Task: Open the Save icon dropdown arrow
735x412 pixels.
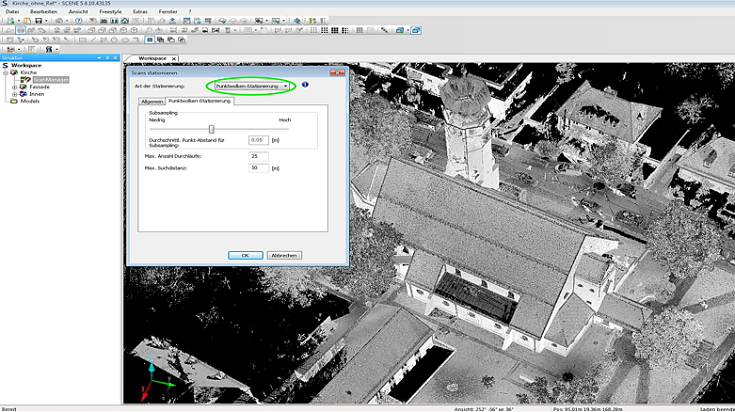Action: click(46, 21)
